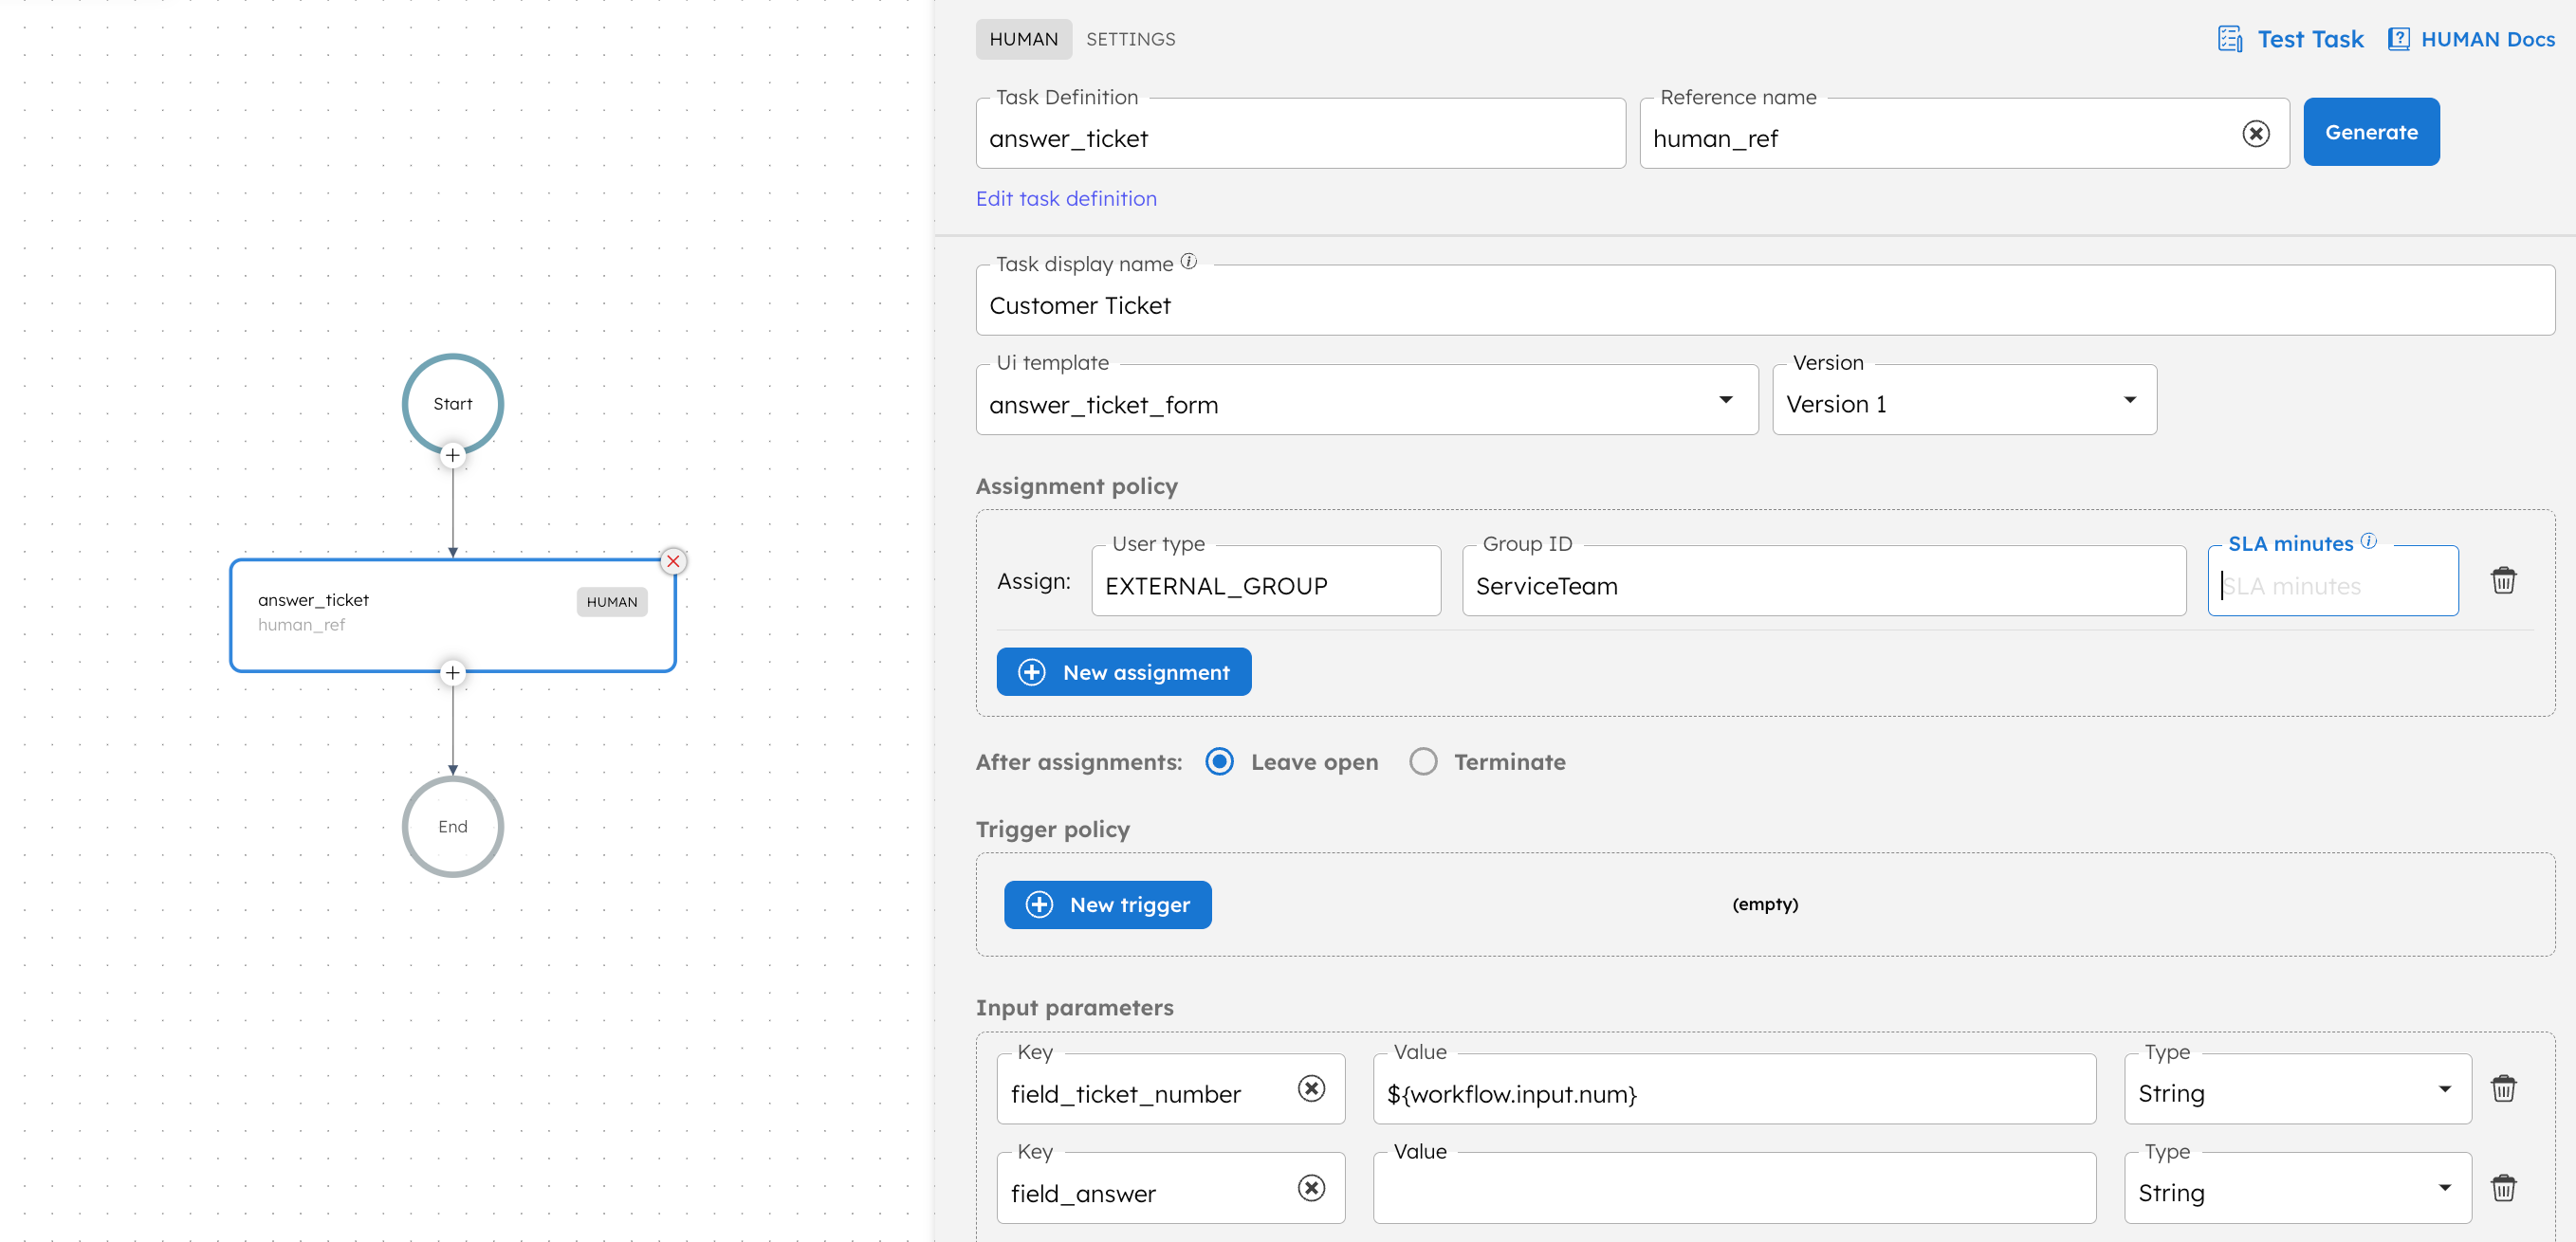This screenshot has width=2576, height=1242.
Task: Click the SLA minutes info icon
Action: click(2368, 541)
